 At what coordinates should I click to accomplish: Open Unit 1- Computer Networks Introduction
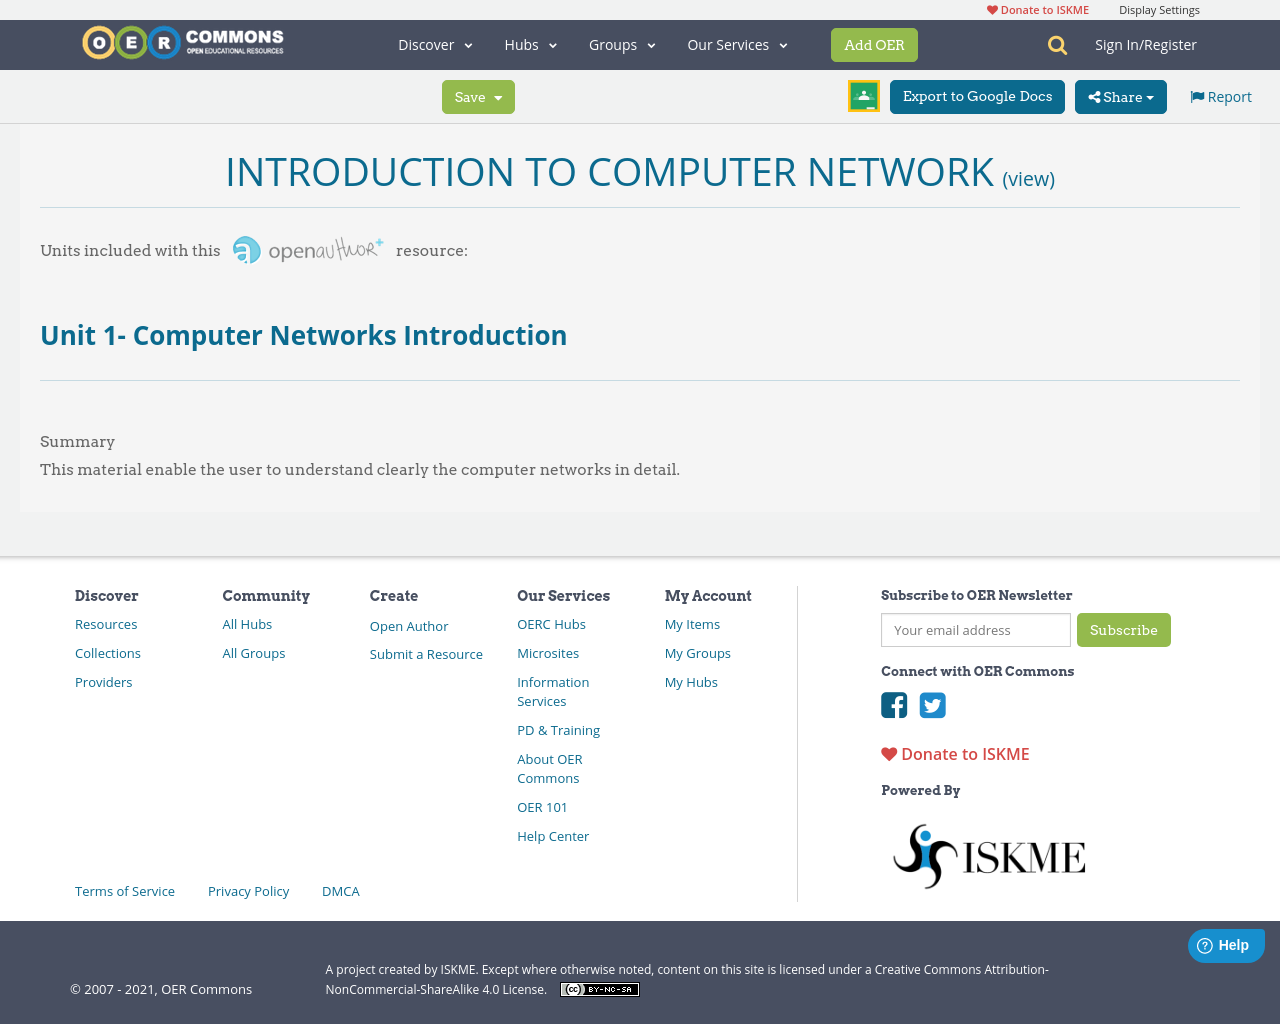(x=303, y=334)
